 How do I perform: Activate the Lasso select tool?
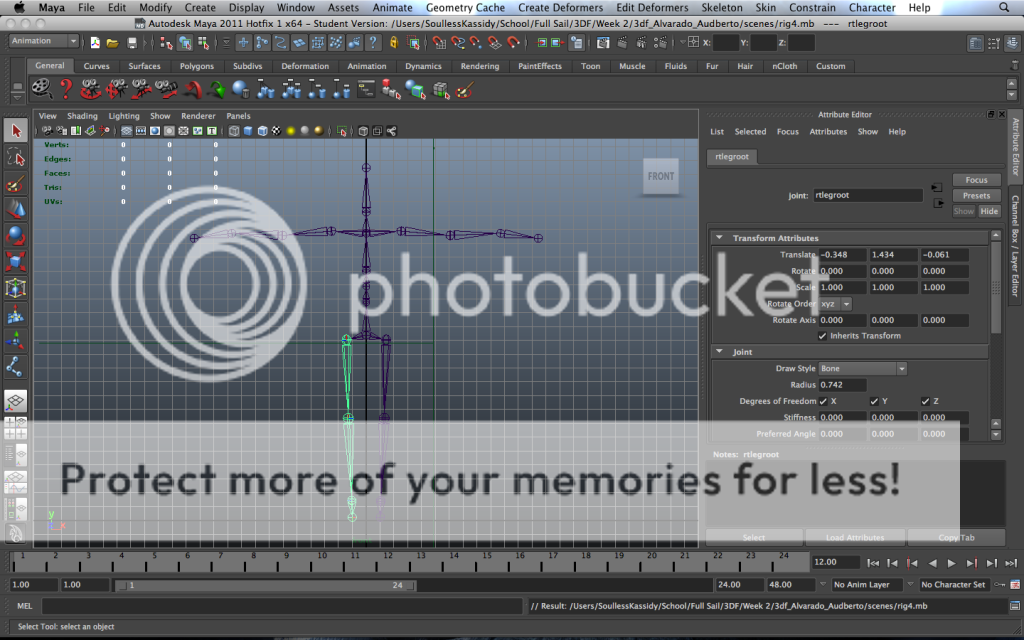[x=16, y=157]
